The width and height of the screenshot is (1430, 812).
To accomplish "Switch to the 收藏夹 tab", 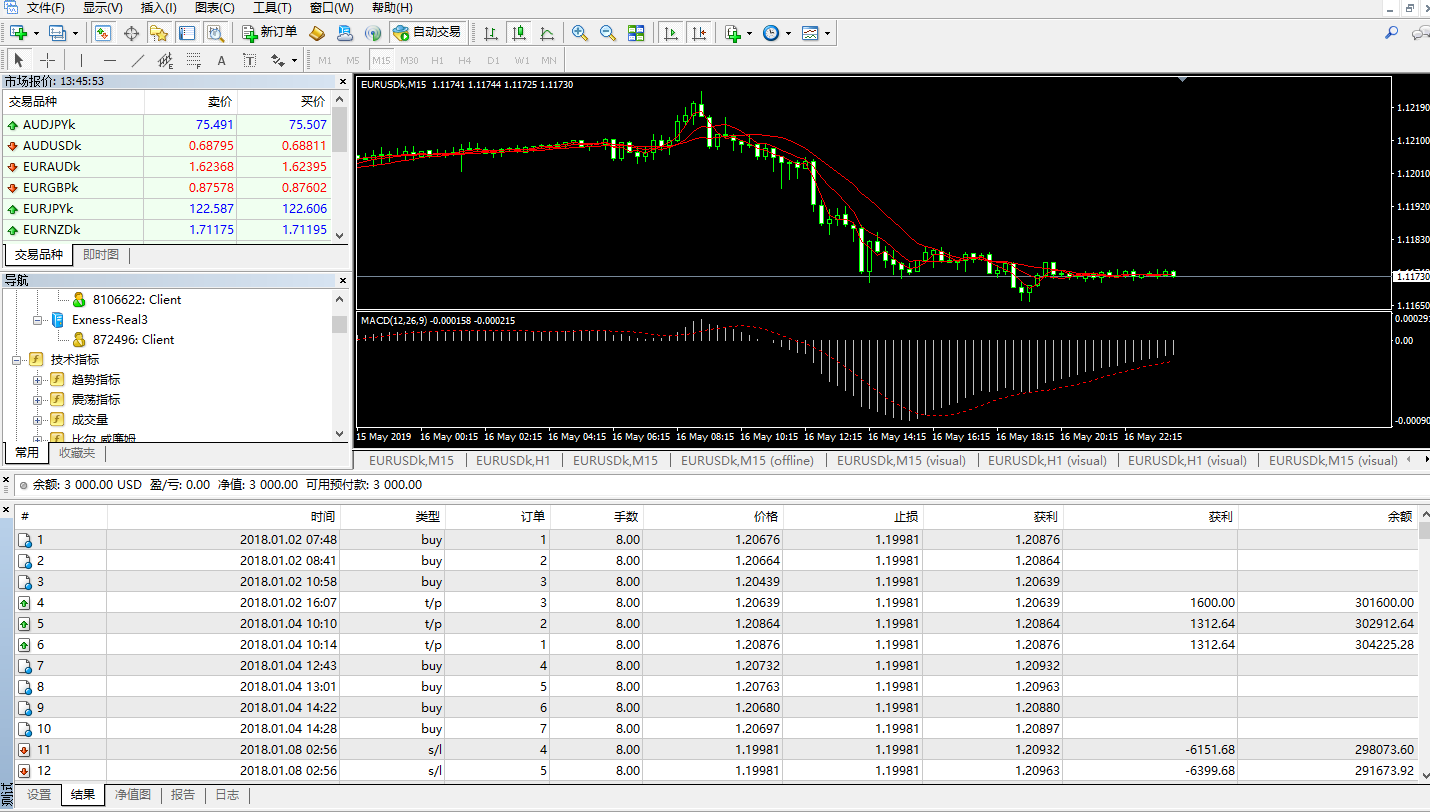I will pyautogui.click(x=77, y=453).
